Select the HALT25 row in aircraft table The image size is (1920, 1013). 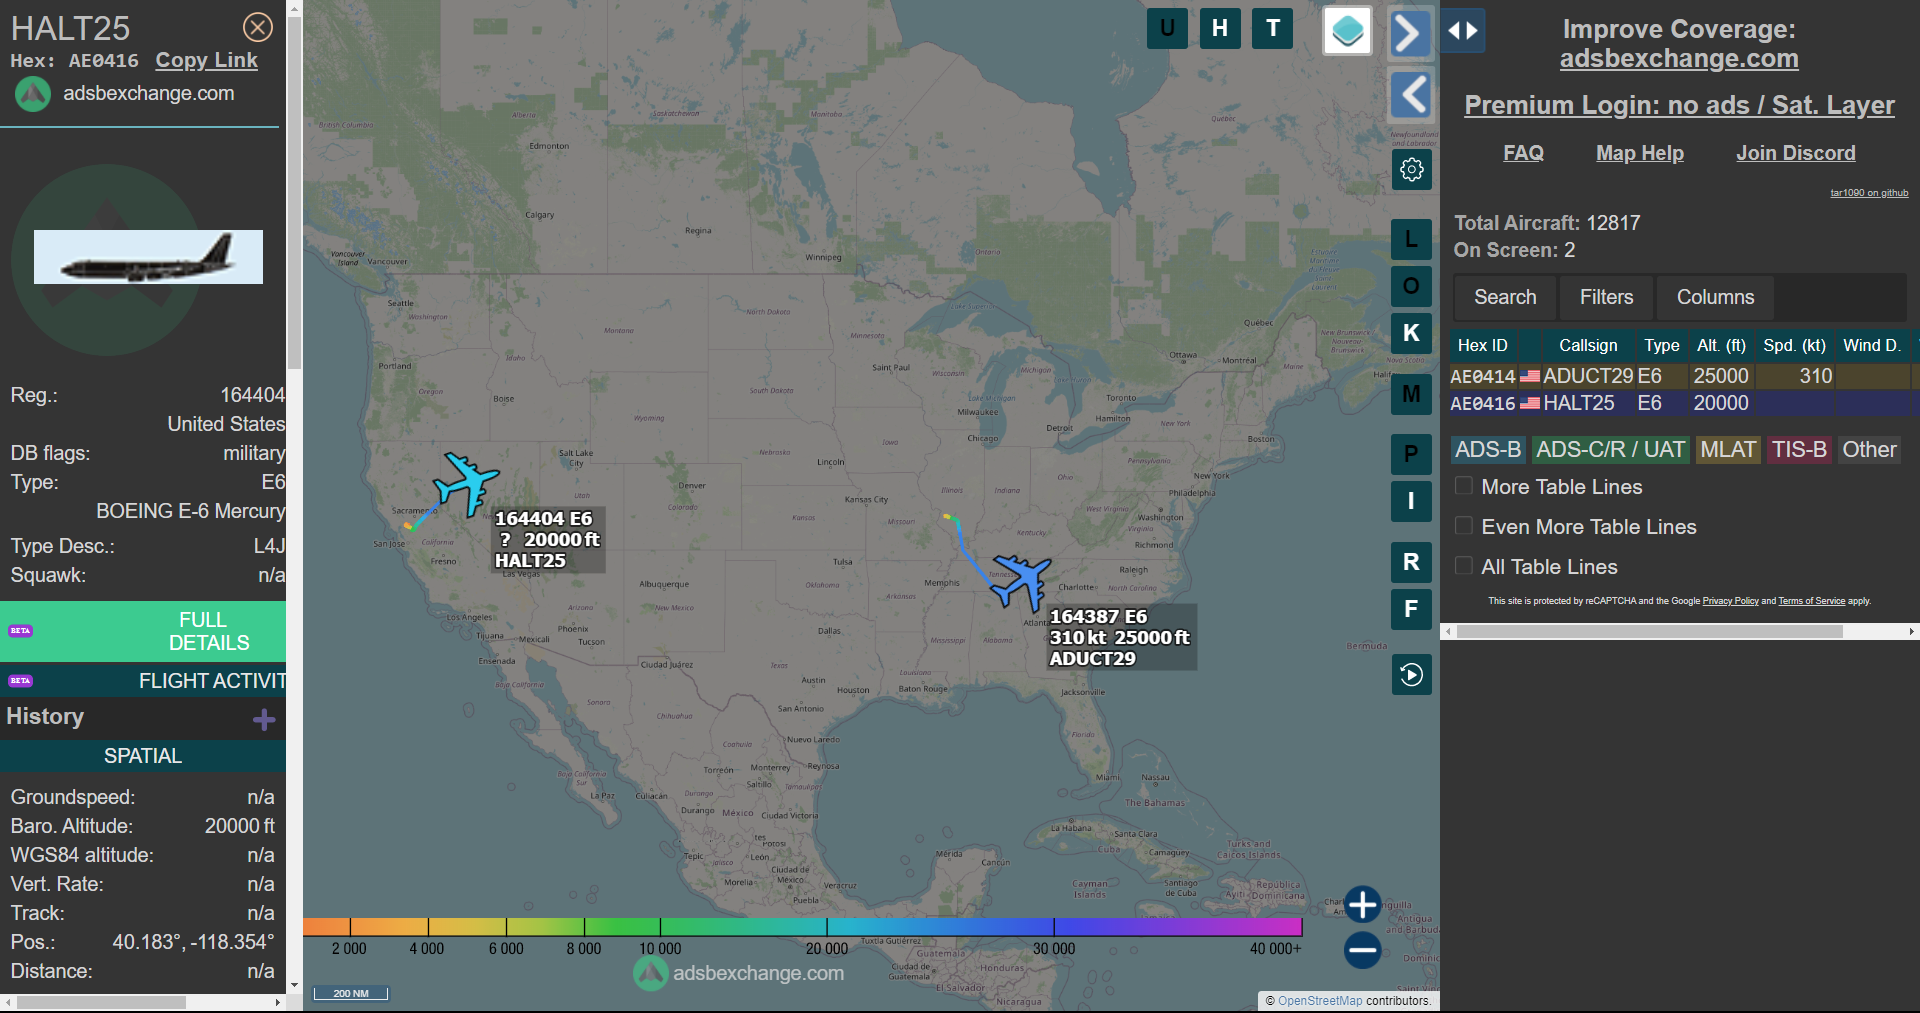click(1684, 403)
